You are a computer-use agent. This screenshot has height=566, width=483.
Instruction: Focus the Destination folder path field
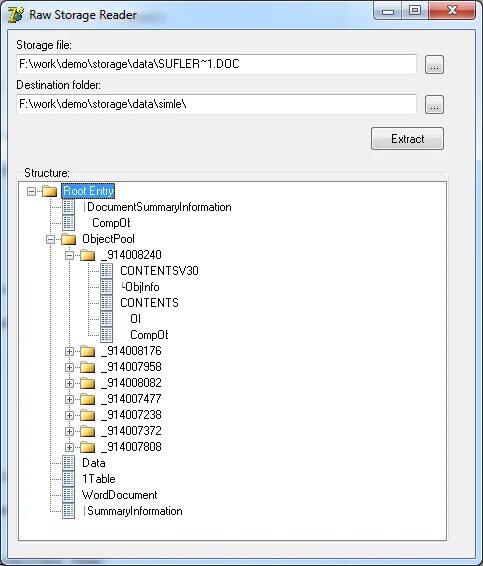(x=216, y=104)
